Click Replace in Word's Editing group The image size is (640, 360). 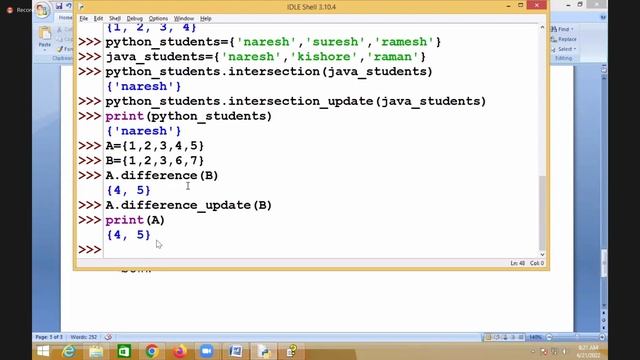click(563, 39)
